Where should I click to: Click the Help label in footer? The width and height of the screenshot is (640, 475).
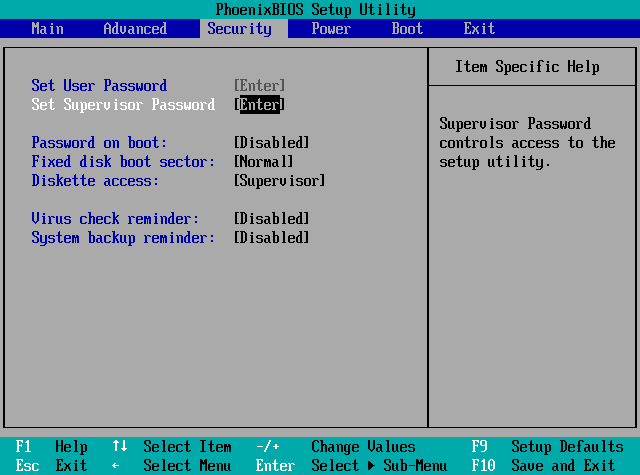[71, 446]
